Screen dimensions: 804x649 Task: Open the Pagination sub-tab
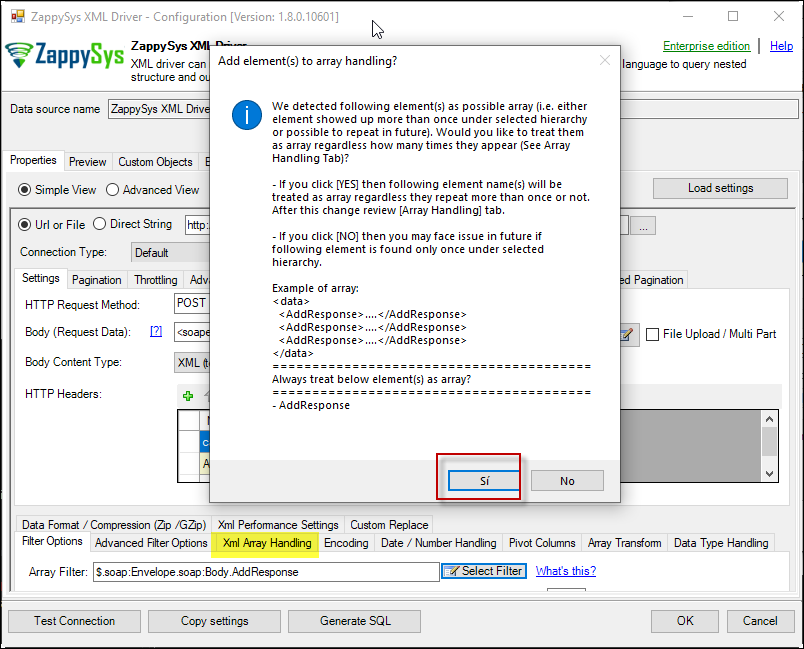click(96, 280)
